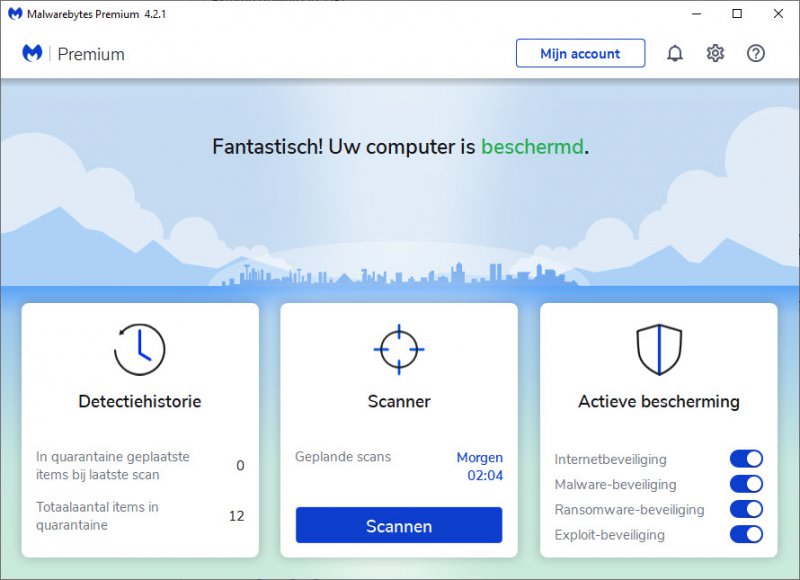Screen dimensions: 800x580
Task: Open the notifications bell icon
Action: 674,53
